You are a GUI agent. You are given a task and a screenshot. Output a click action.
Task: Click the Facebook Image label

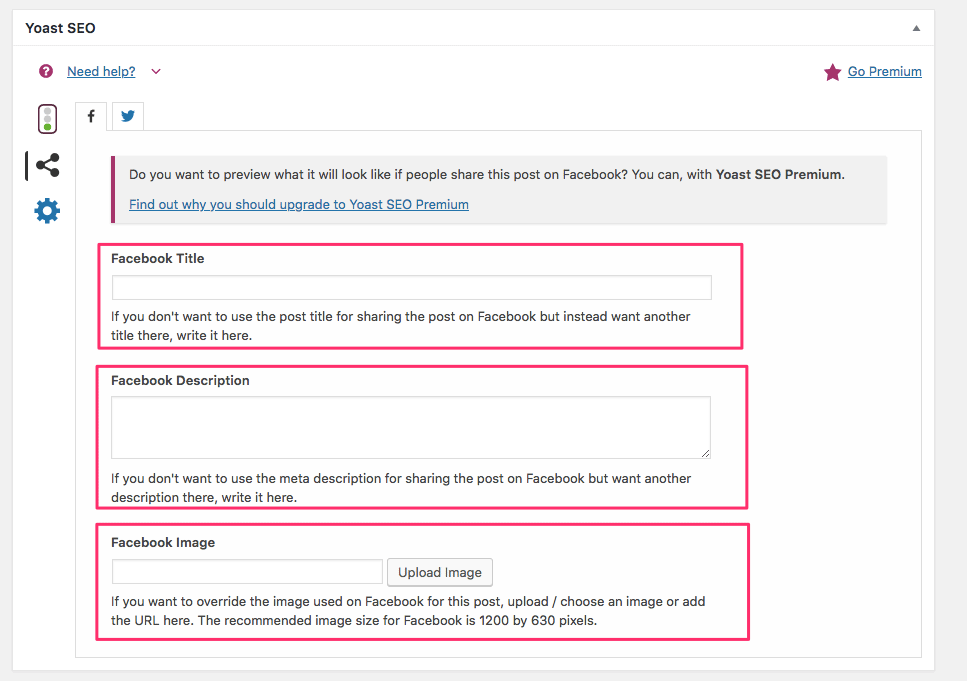[163, 543]
